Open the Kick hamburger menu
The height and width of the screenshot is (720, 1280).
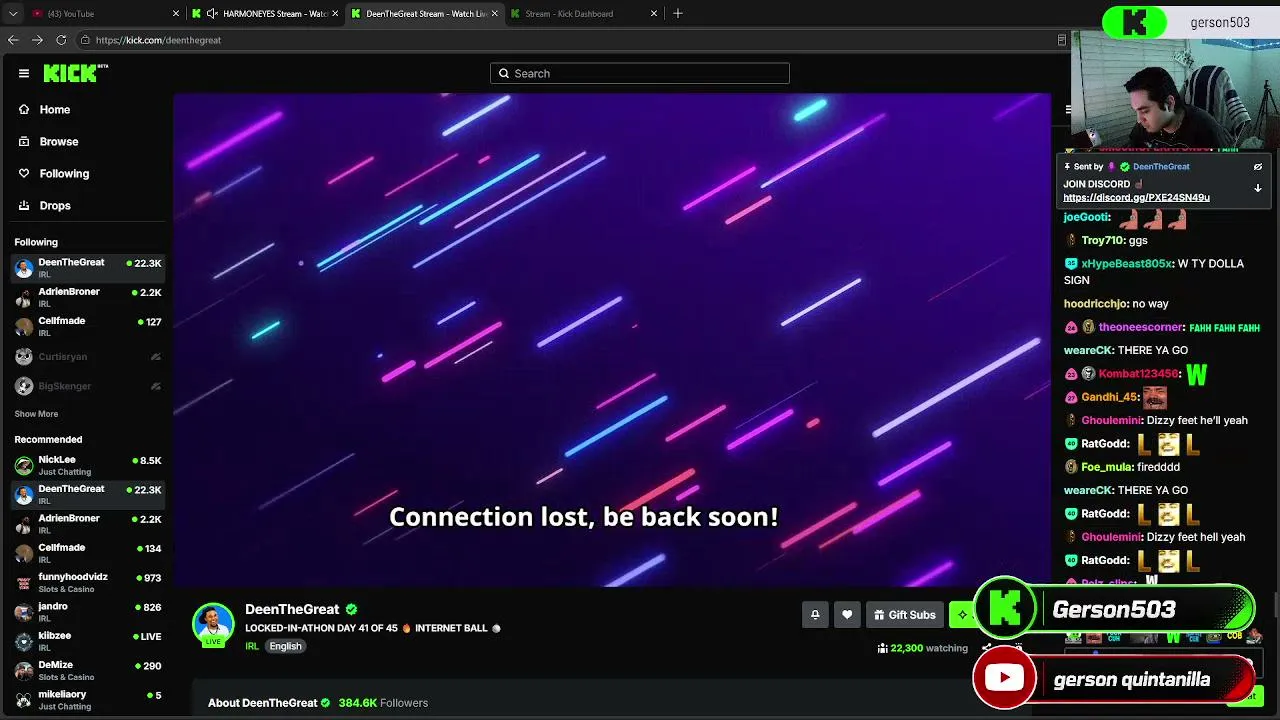tap(24, 73)
